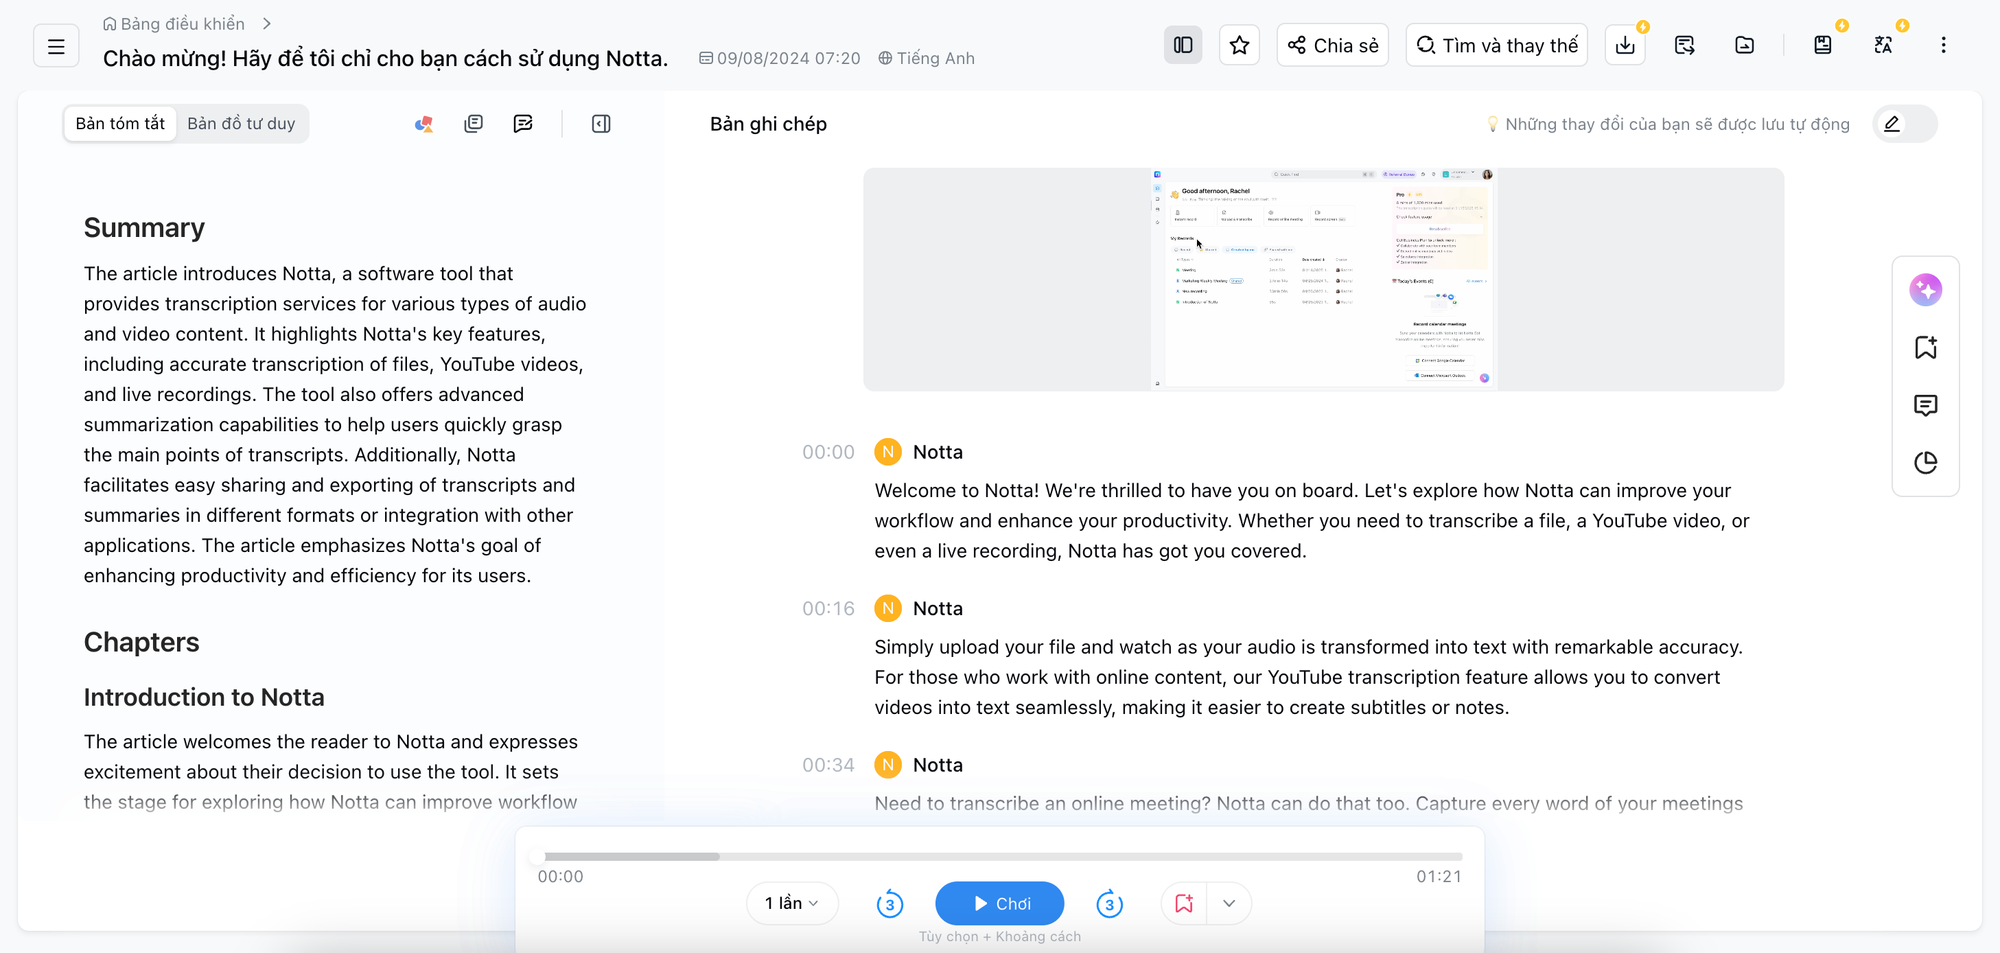Click the 01:21 total duration label
The image size is (2000, 953).
(1439, 877)
